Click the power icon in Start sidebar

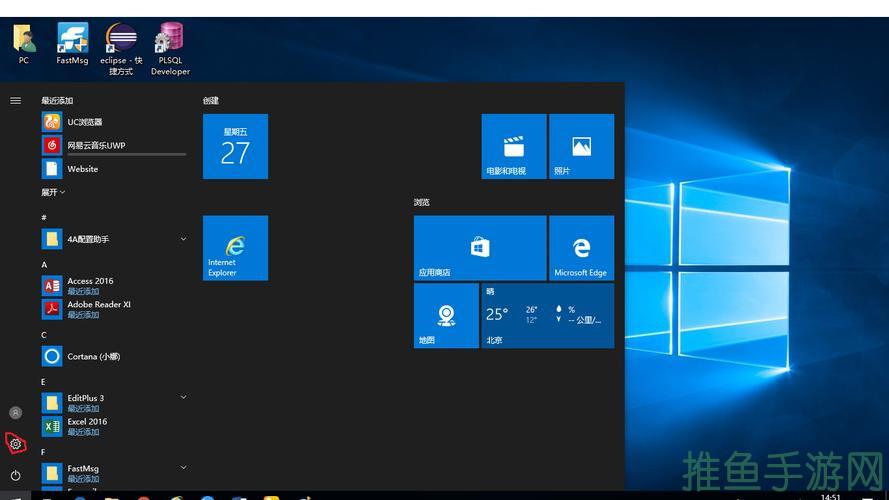coord(15,475)
